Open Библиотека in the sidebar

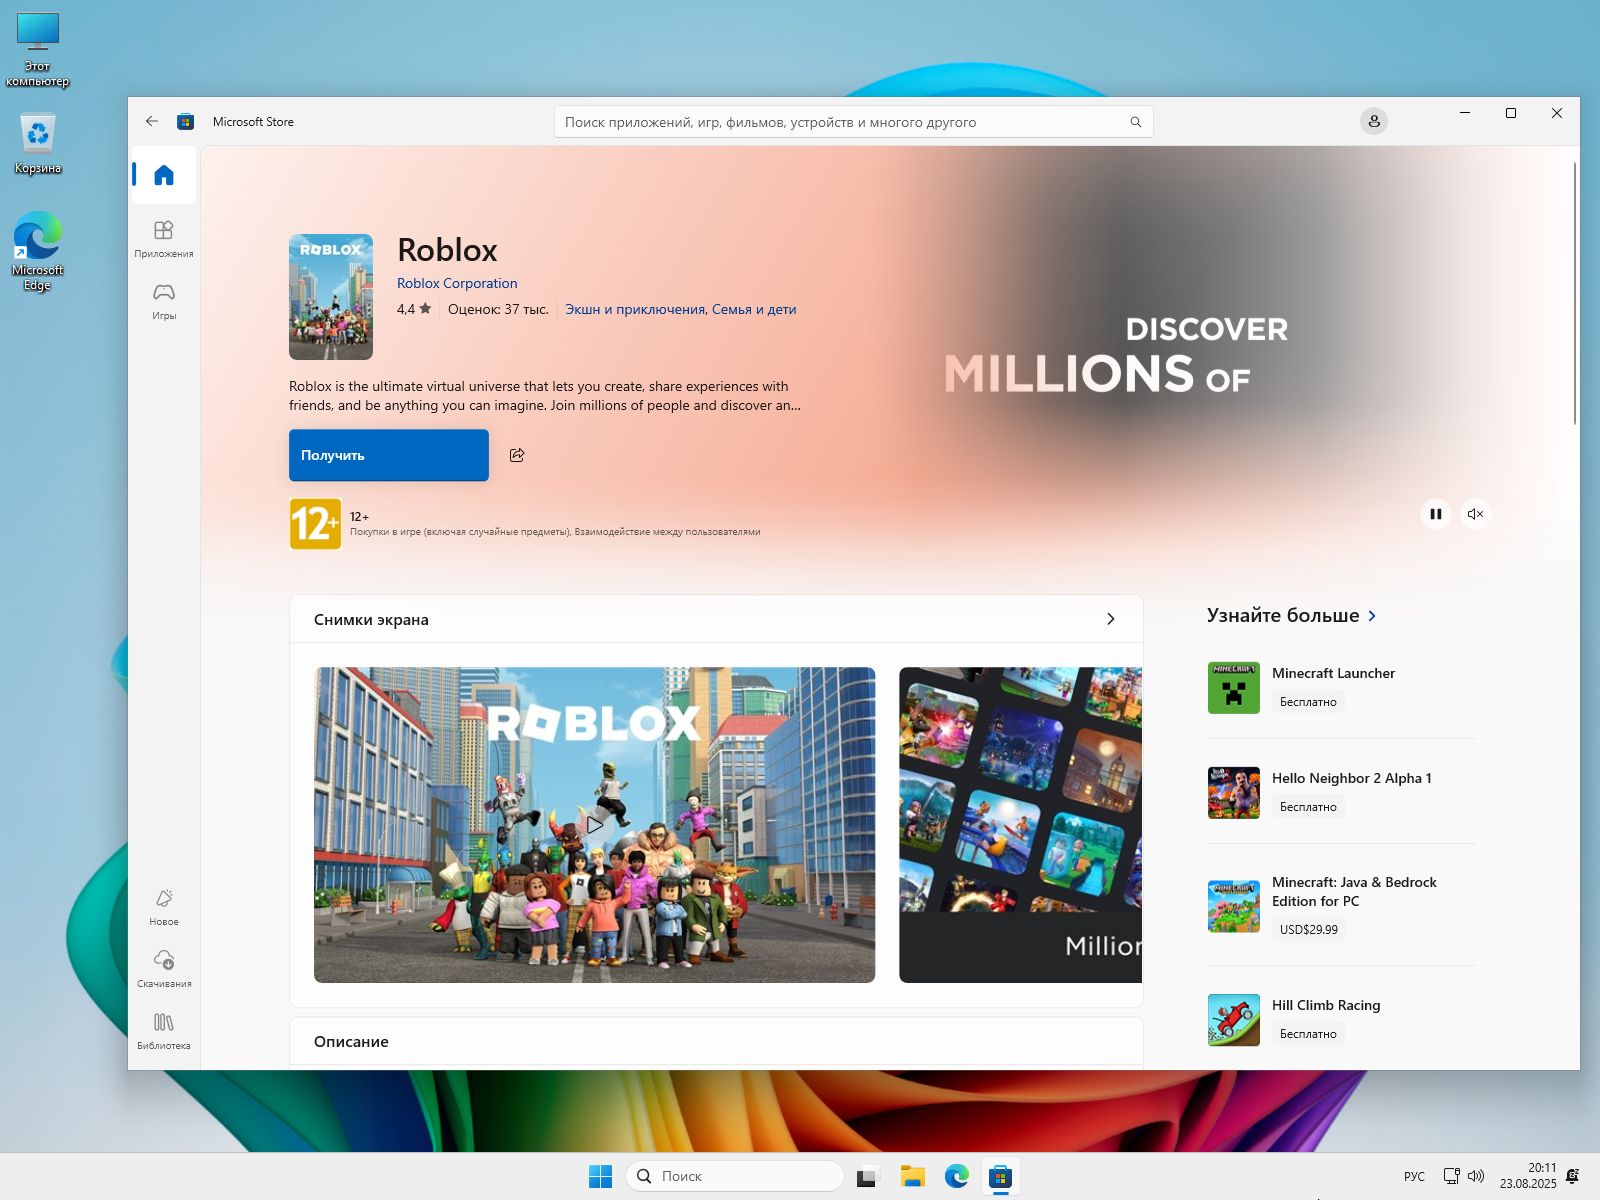point(164,1031)
